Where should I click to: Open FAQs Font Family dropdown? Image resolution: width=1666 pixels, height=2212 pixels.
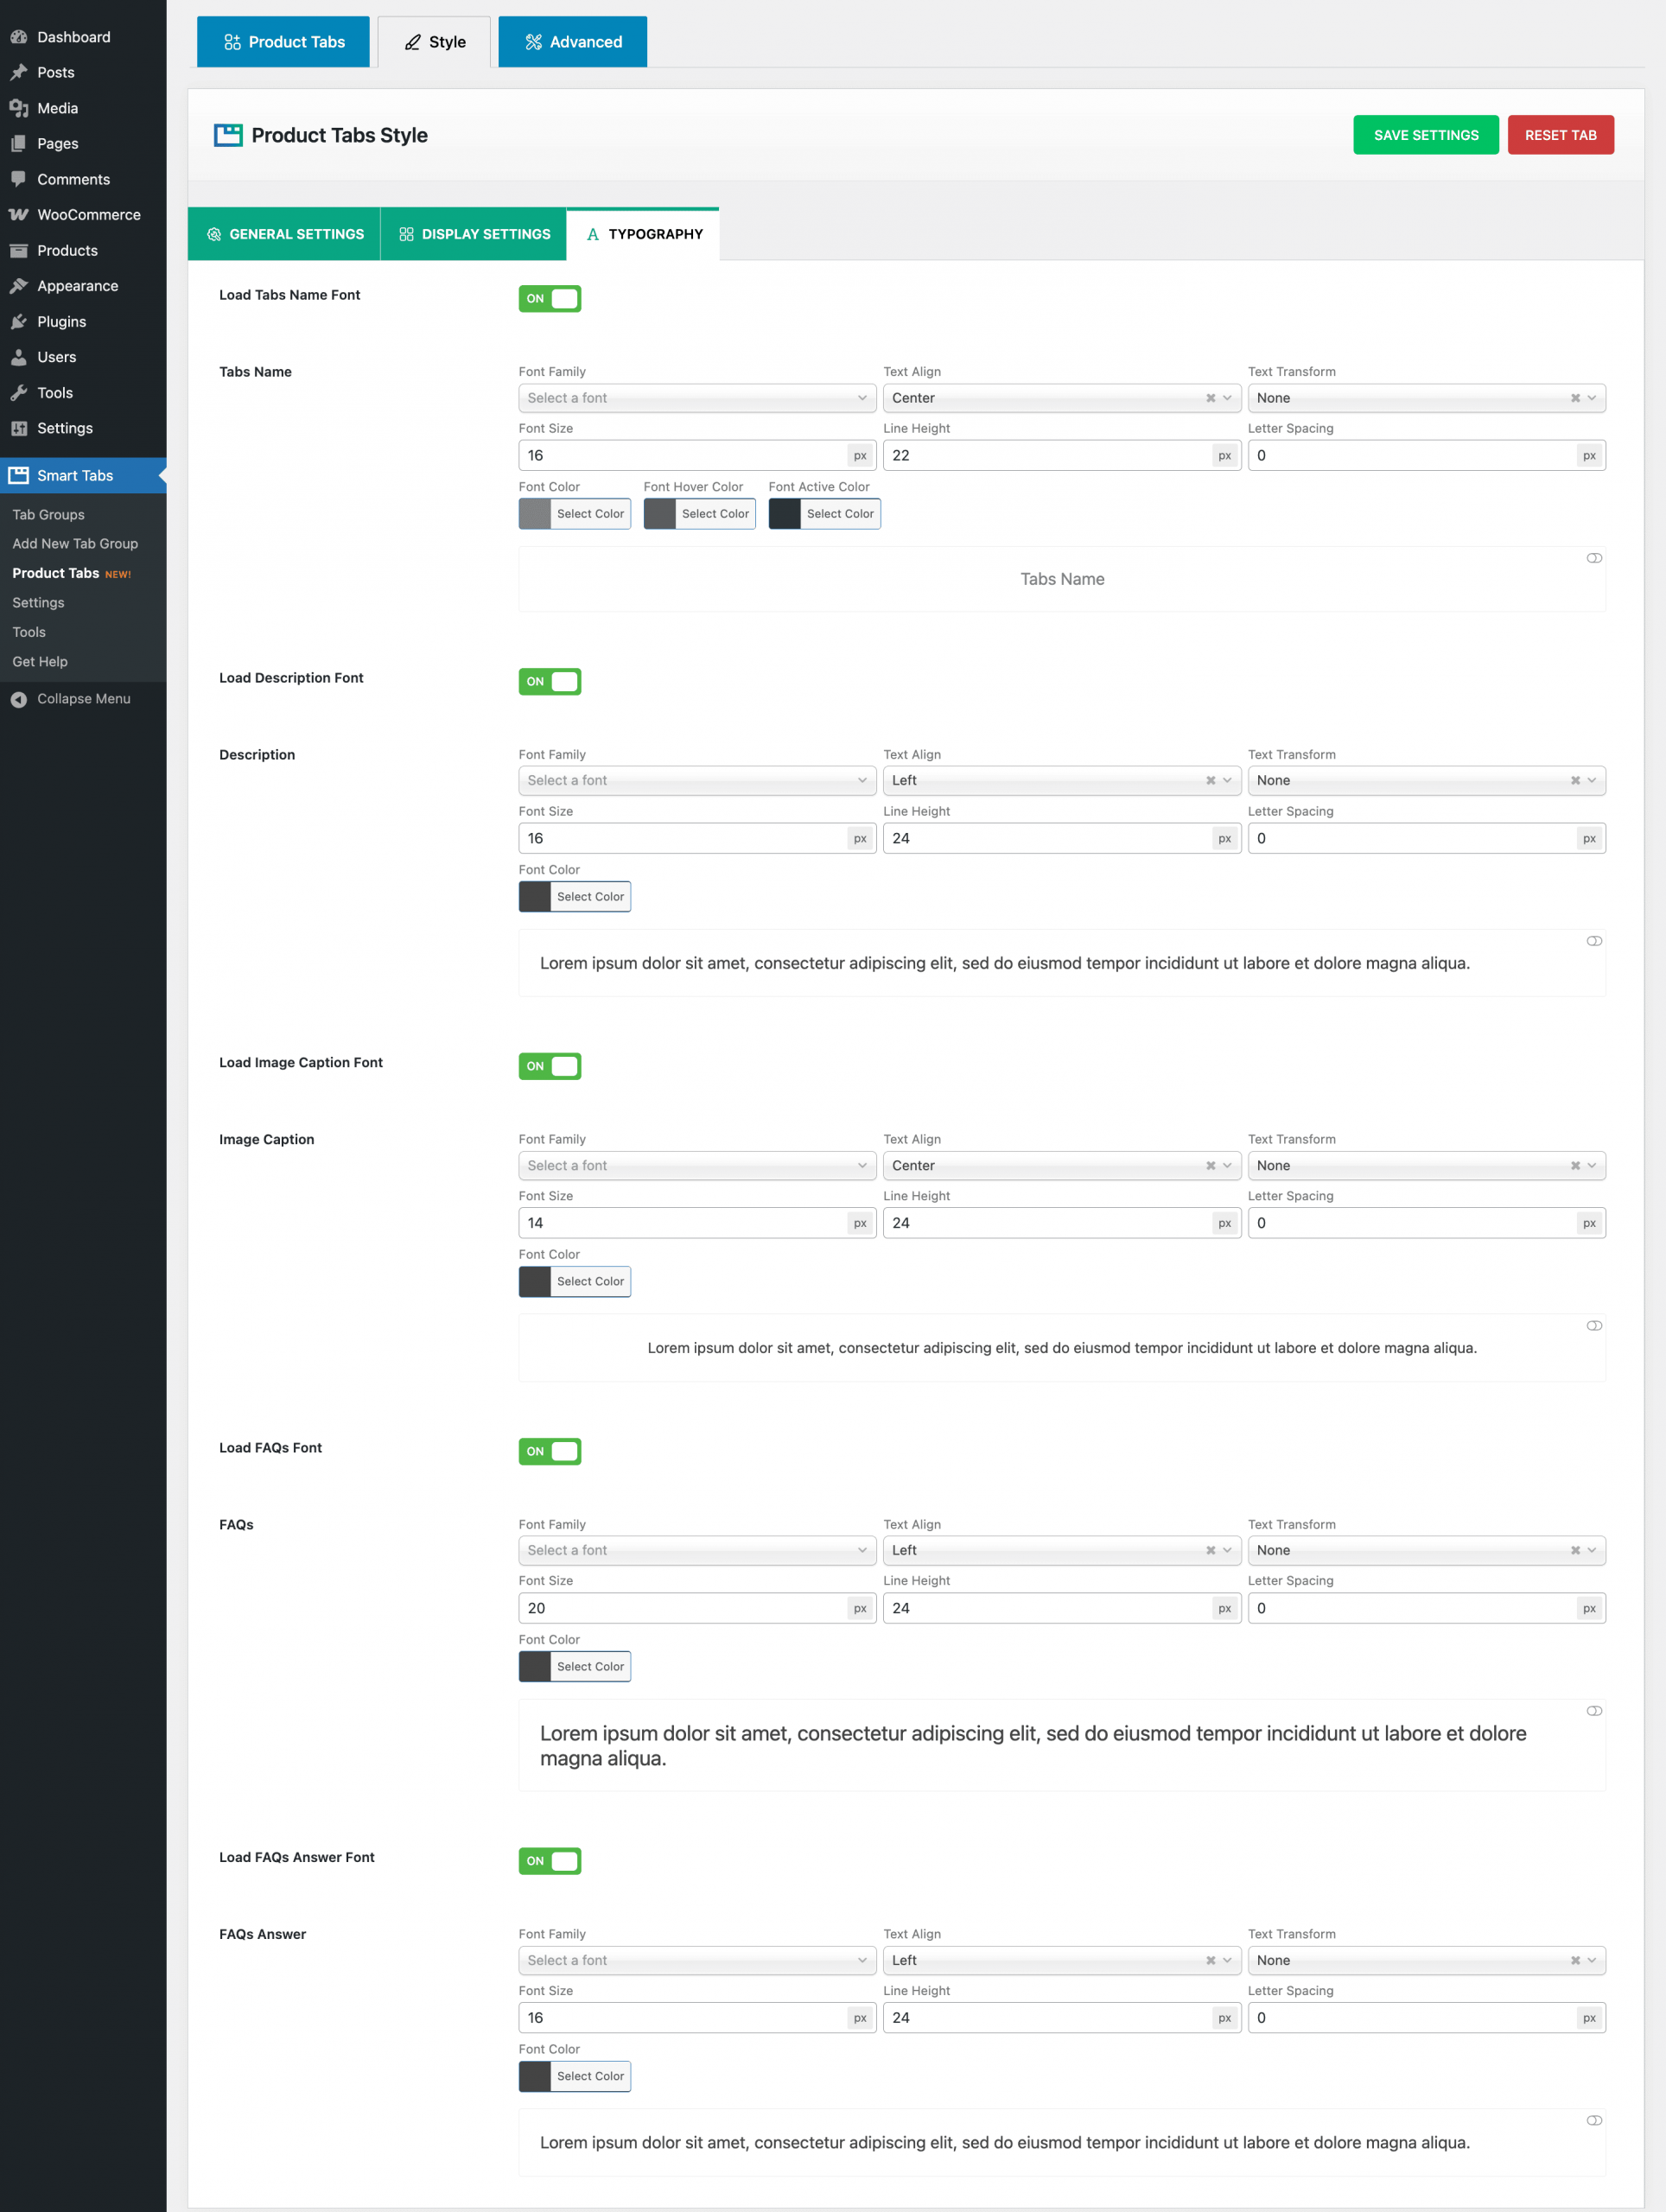pos(697,1550)
